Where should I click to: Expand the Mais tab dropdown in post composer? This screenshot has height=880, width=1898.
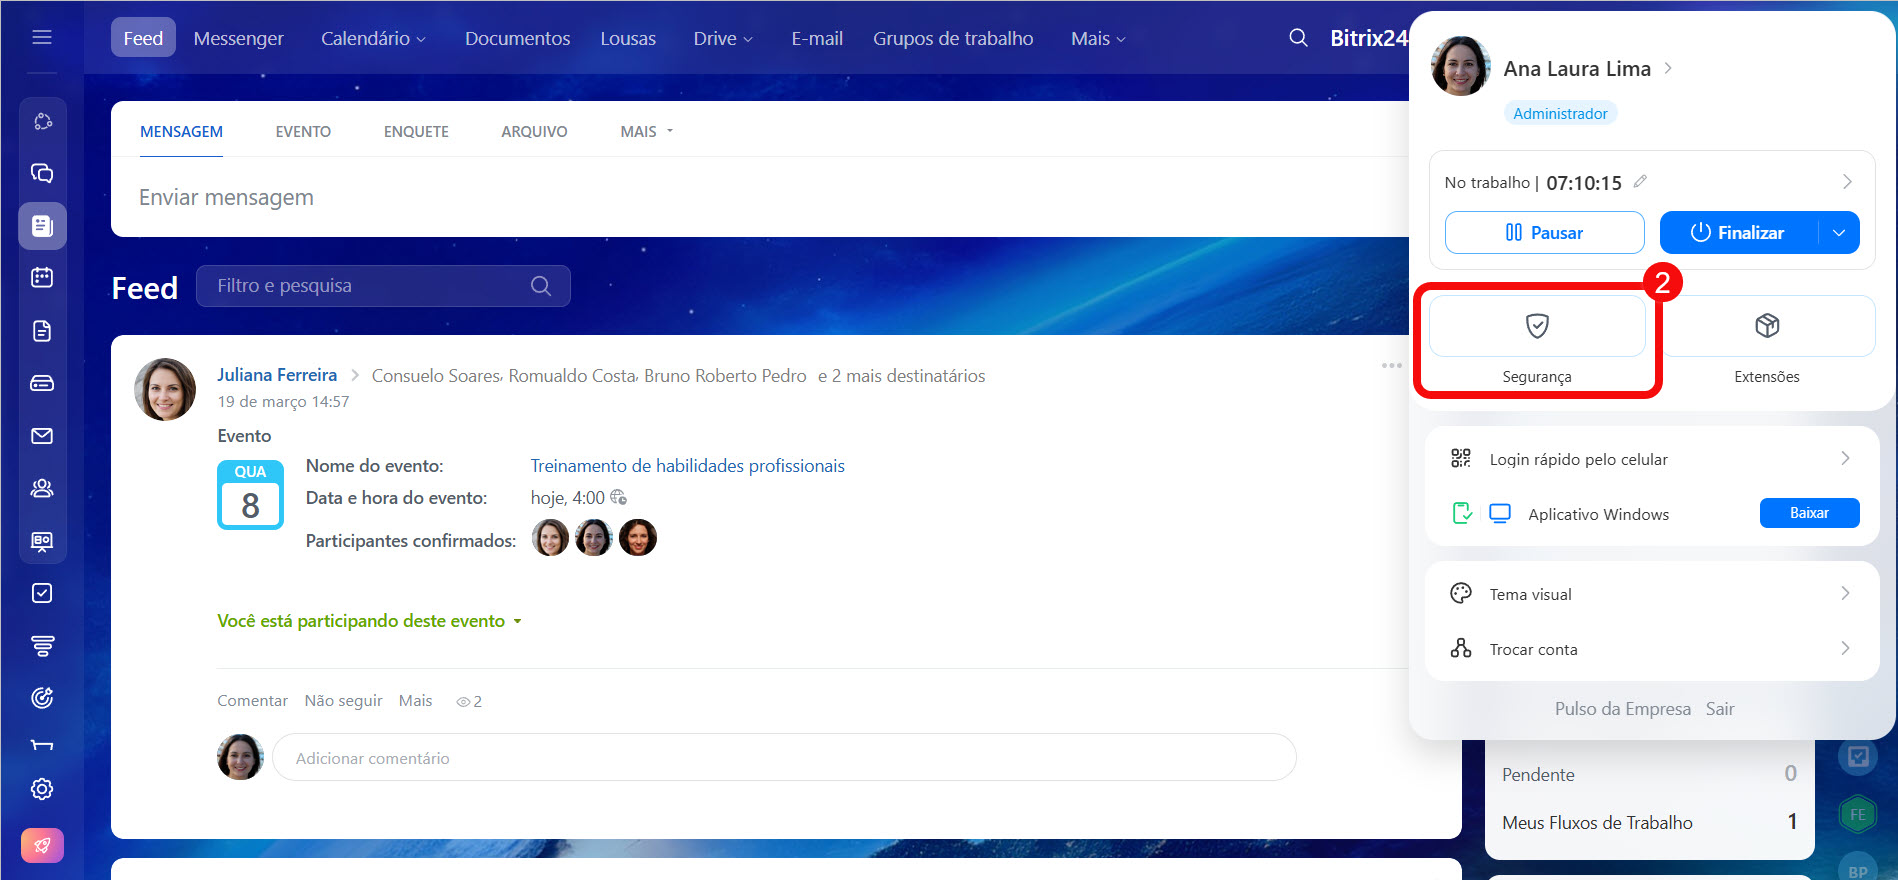point(646,132)
